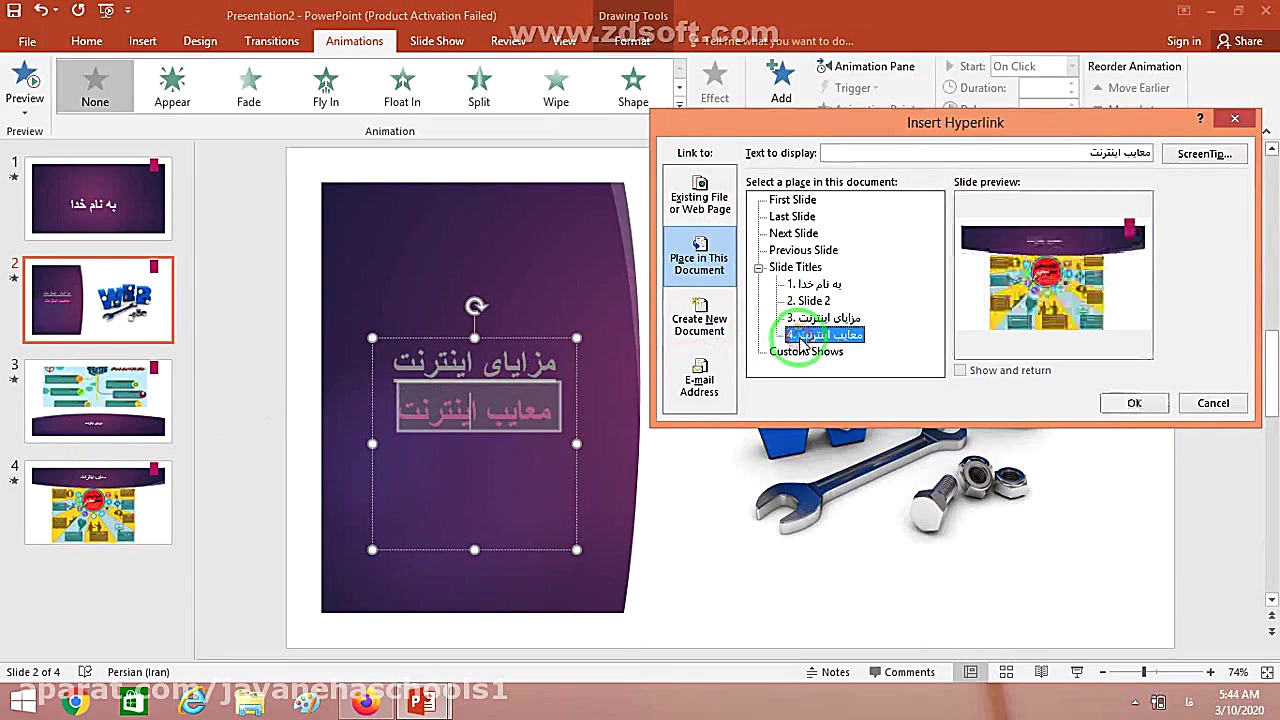
Task: Start Slide Show from status bar
Action: pos(1076,672)
